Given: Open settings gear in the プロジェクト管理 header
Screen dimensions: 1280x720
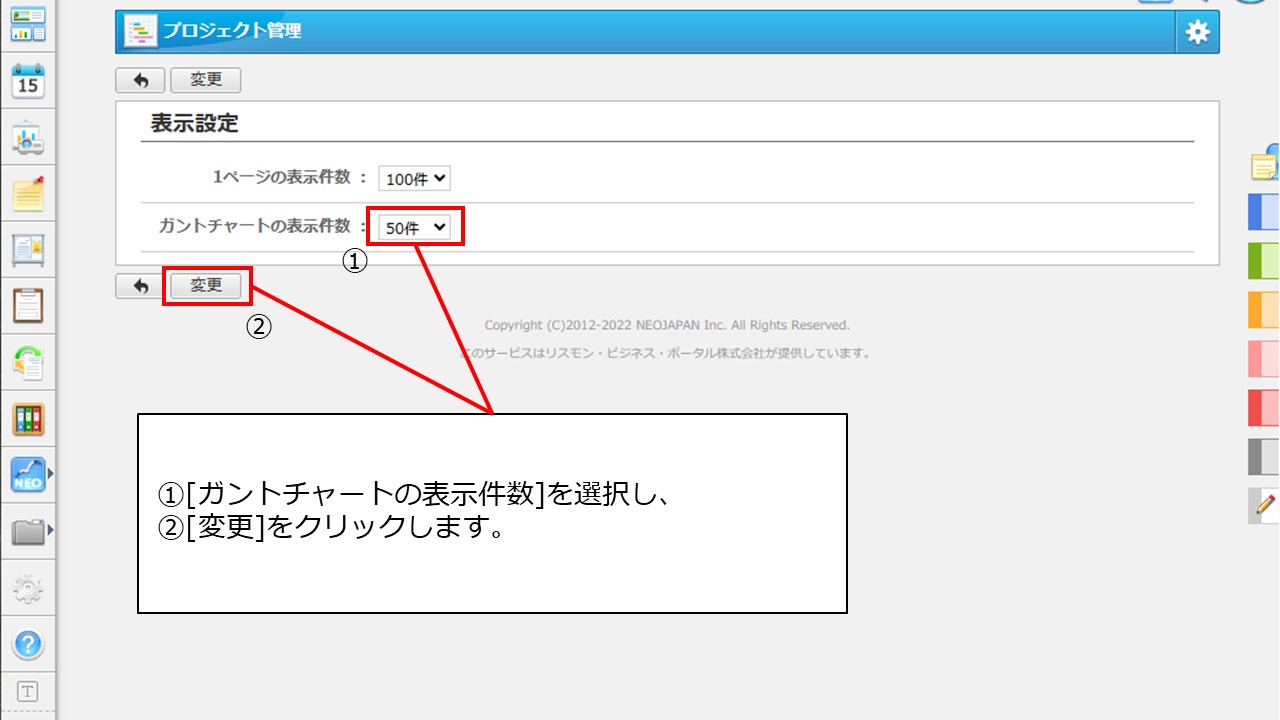Looking at the screenshot, I should click(x=1197, y=32).
